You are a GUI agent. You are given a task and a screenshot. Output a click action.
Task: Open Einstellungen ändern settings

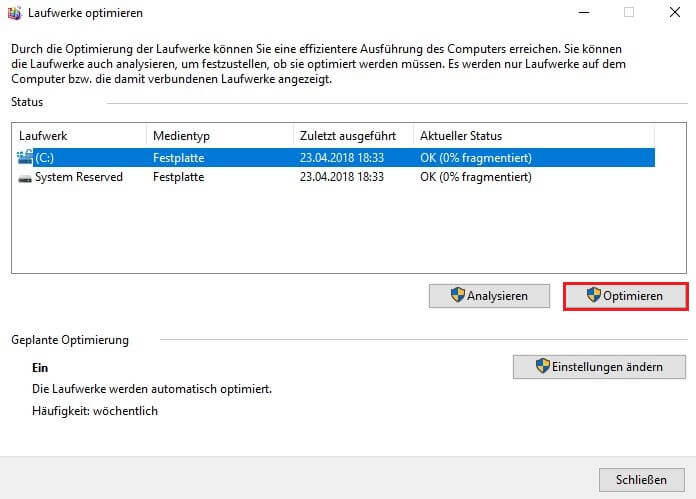click(x=599, y=367)
